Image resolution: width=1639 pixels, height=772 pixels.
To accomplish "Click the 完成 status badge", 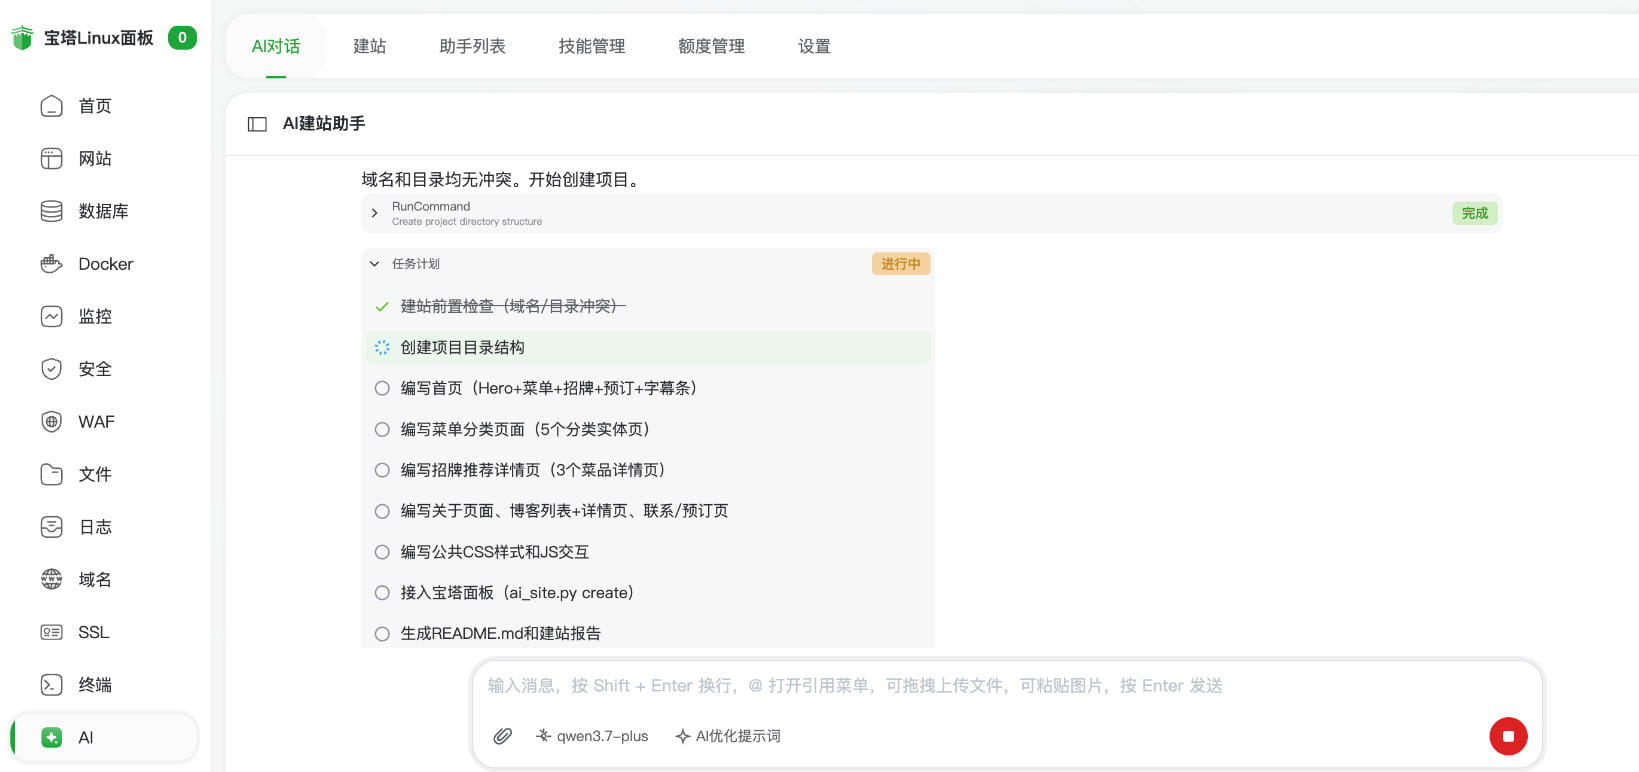I will pyautogui.click(x=1475, y=213).
